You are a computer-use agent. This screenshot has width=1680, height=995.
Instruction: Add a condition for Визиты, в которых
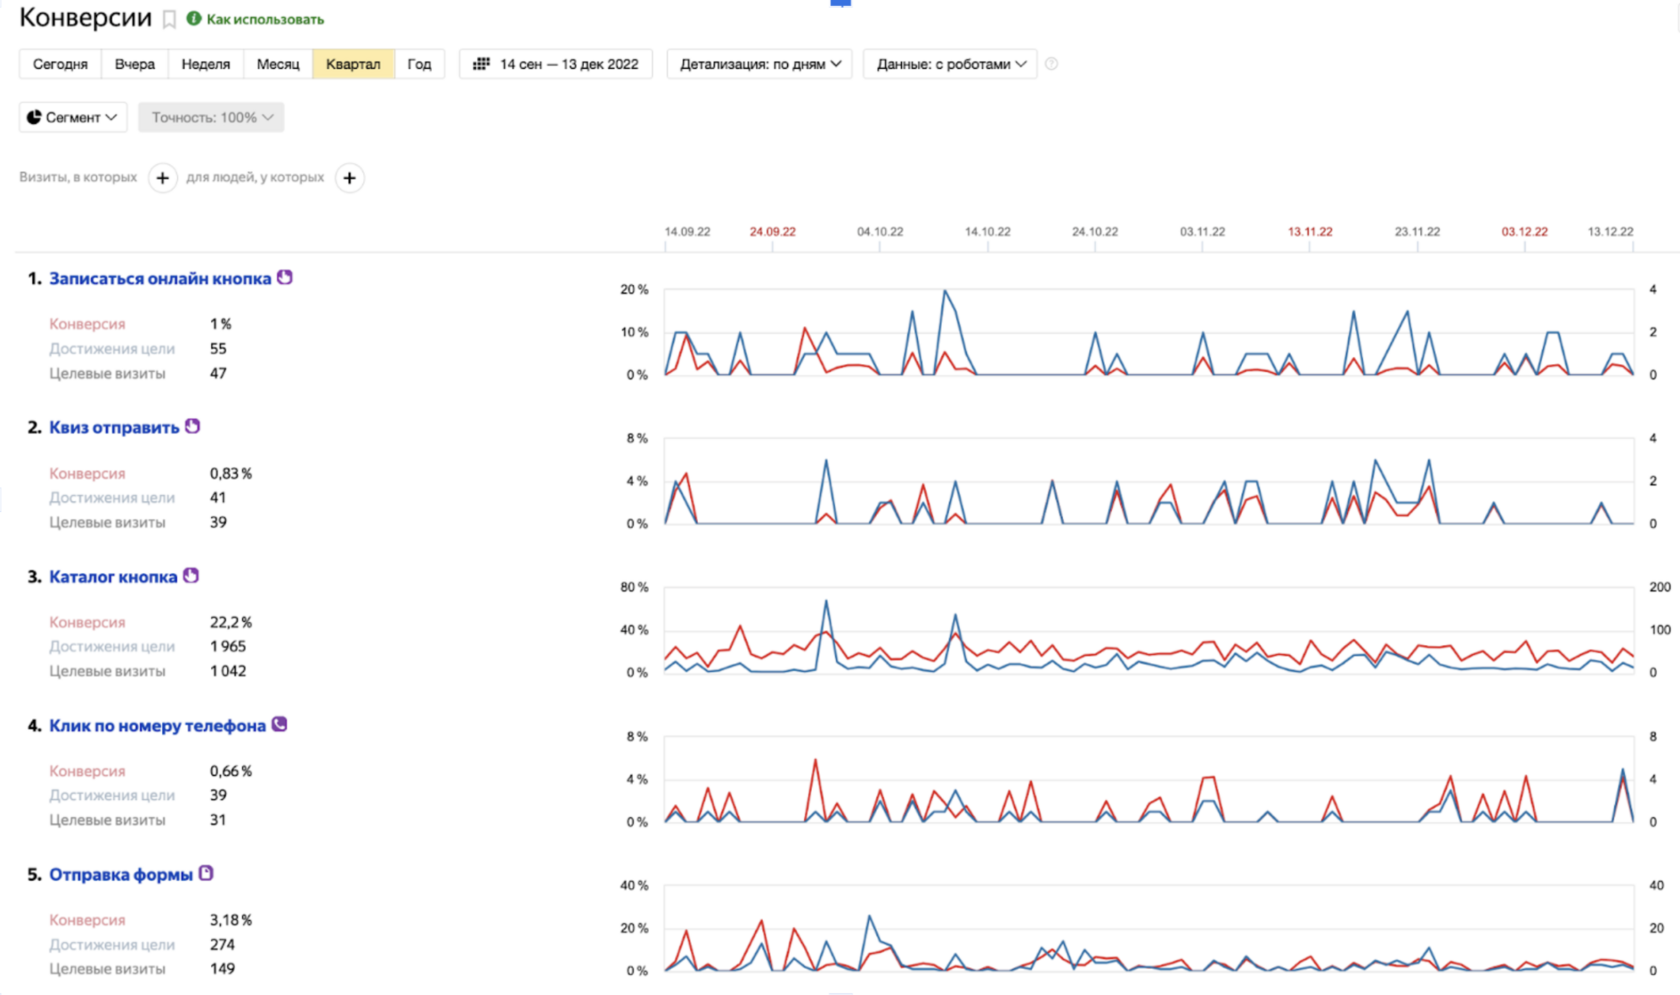[163, 178]
